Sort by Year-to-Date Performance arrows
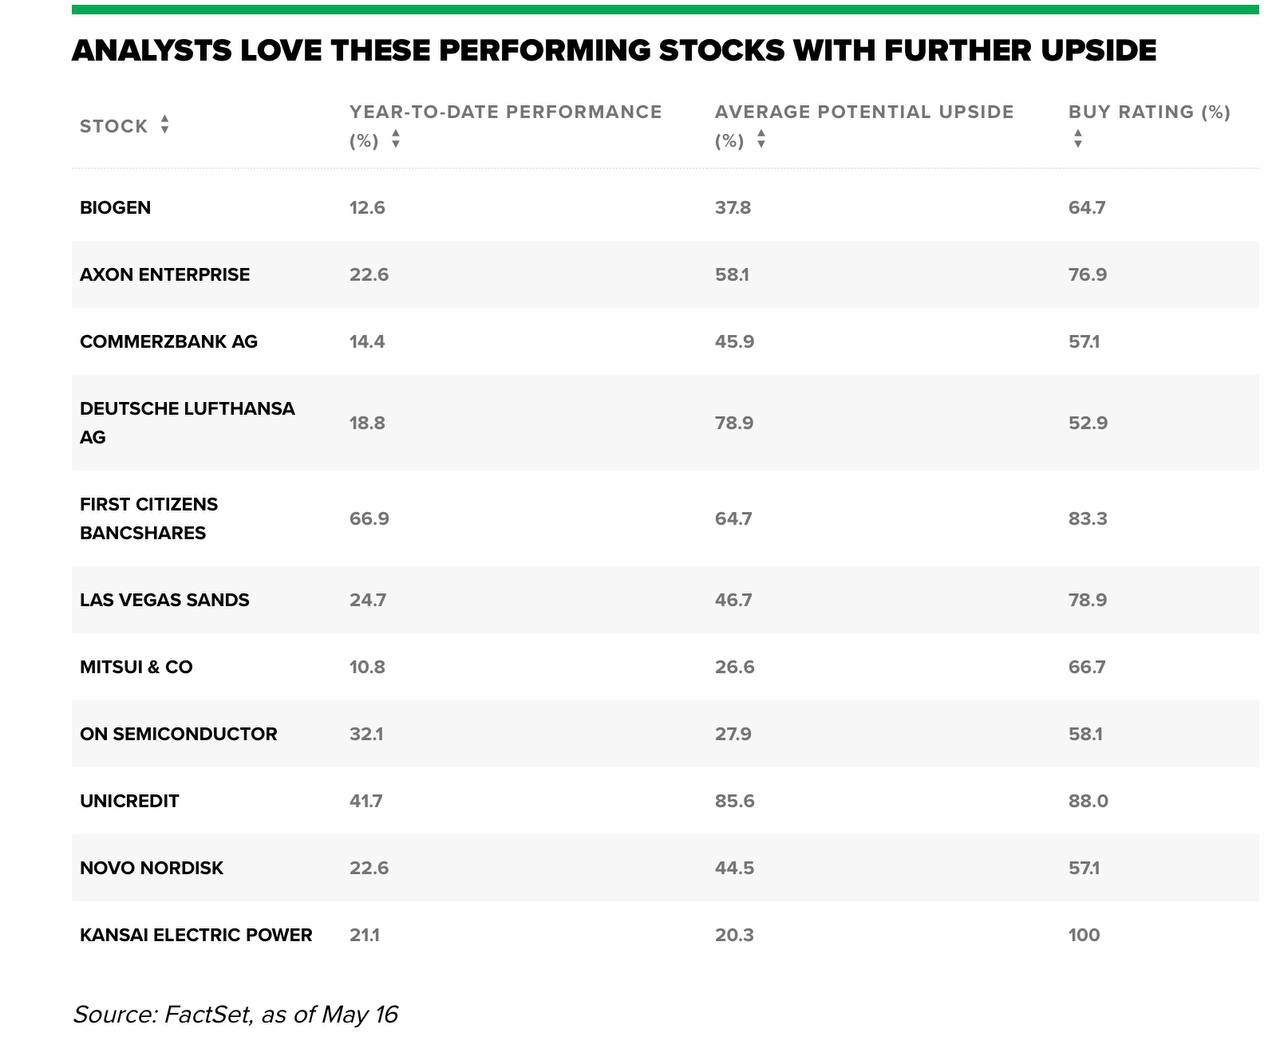Screen dimensions: 1280x1060 pos(396,140)
